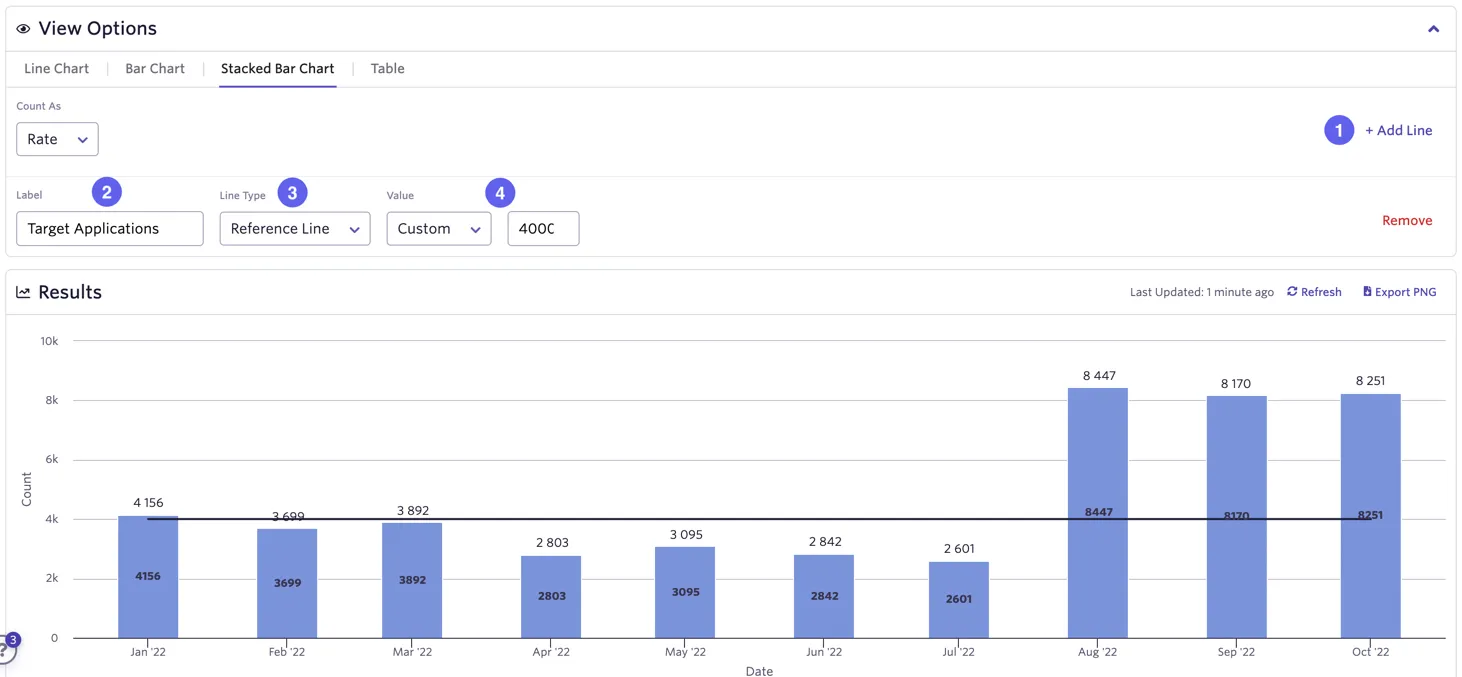1462x677 pixels.
Task: Click the Target Applications label field
Action: coord(110,228)
